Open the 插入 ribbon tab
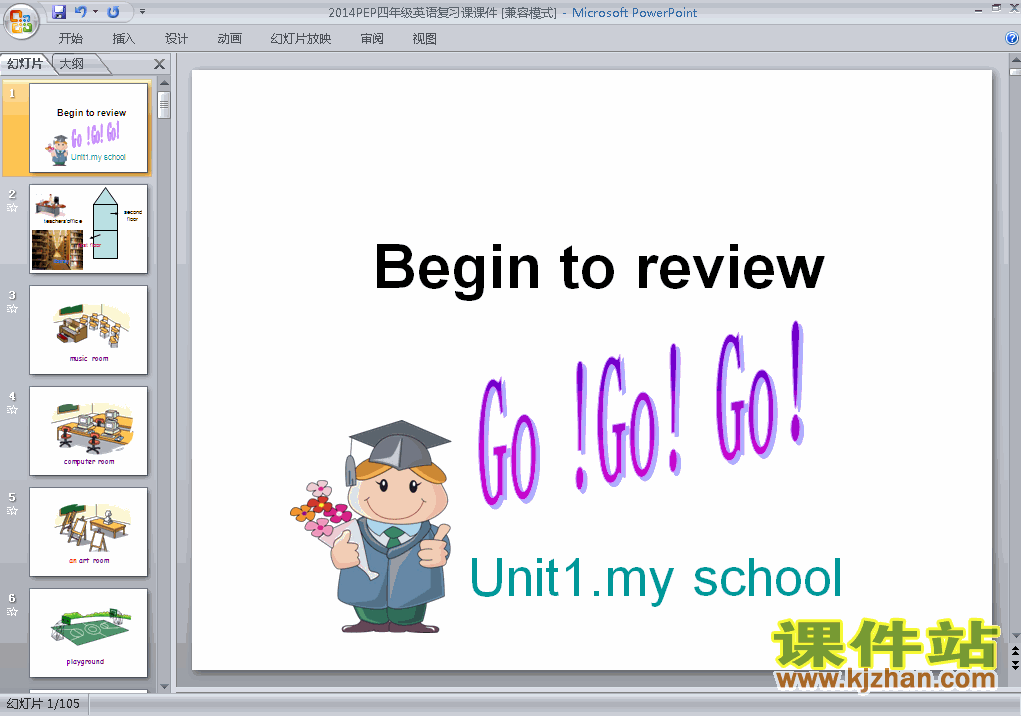Viewport: 1021px width, 716px height. (124, 38)
